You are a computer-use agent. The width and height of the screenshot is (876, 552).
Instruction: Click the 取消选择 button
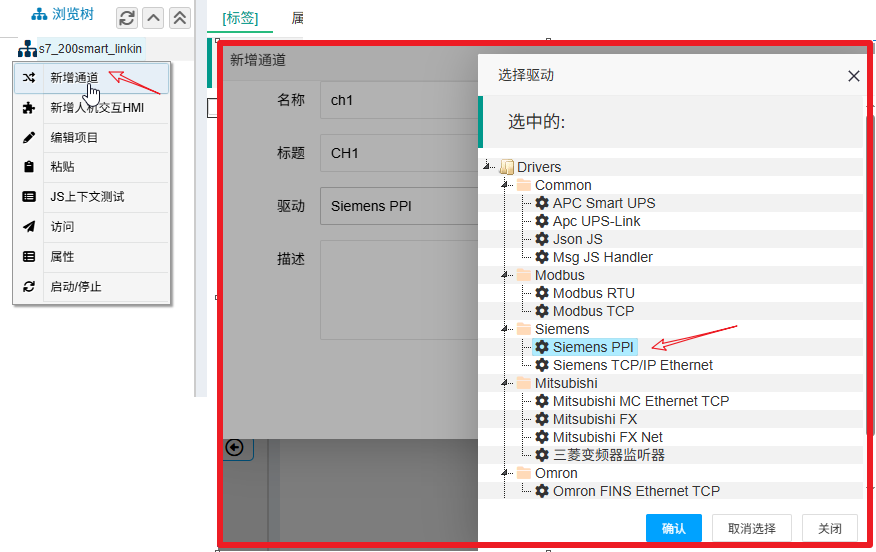pyautogui.click(x=752, y=529)
